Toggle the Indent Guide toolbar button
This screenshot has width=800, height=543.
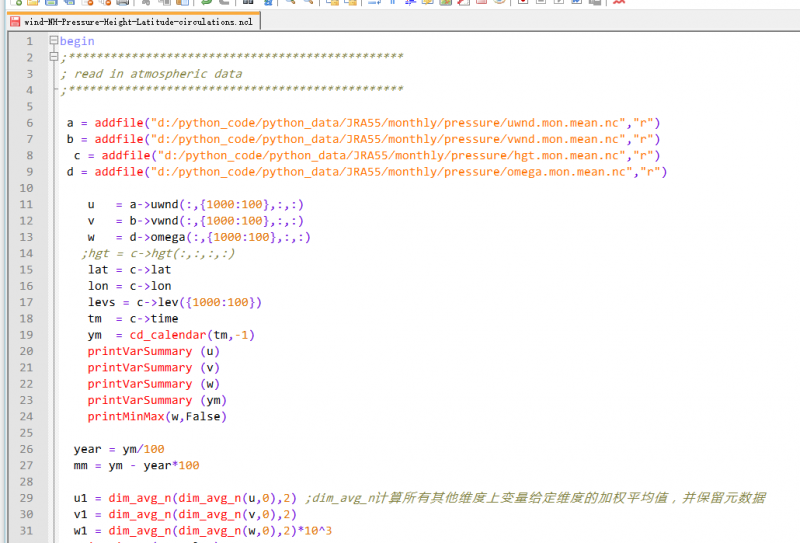(410, 2)
